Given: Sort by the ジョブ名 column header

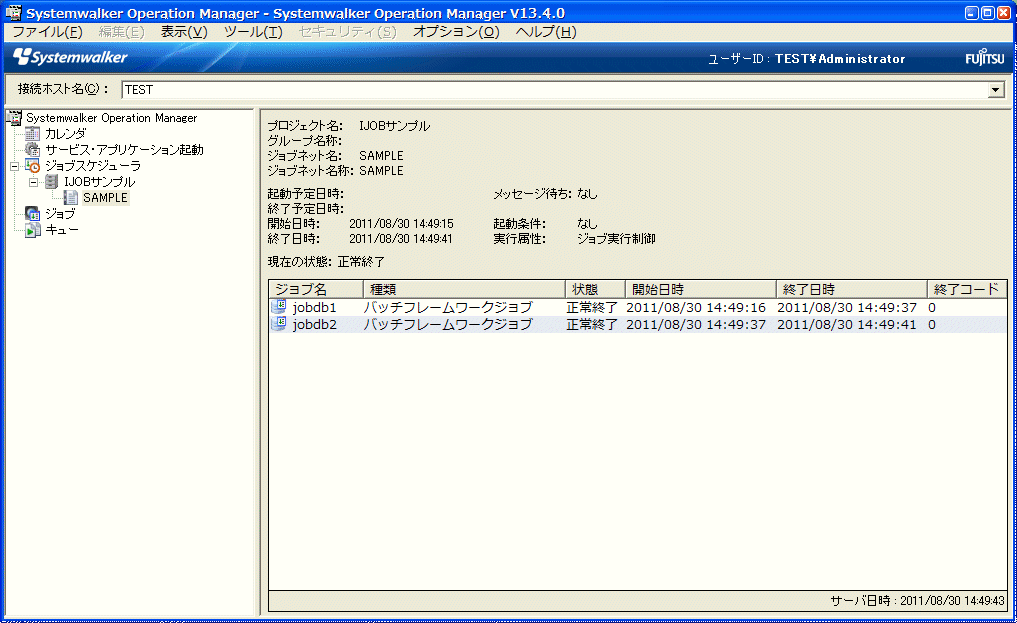Looking at the screenshot, I should tap(316, 289).
